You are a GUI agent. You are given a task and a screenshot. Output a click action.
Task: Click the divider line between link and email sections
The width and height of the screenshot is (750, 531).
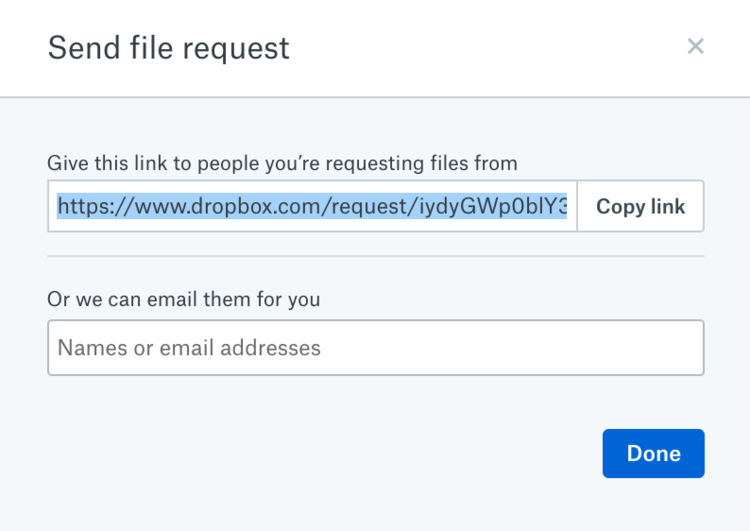(375, 256)
